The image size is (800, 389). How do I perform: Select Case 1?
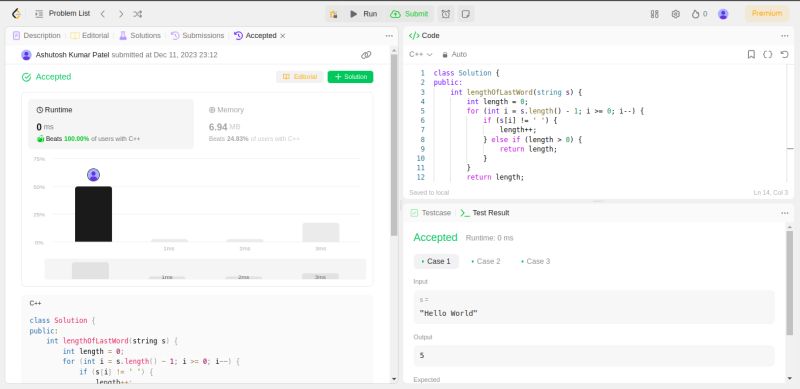click(x=436, y=261)
